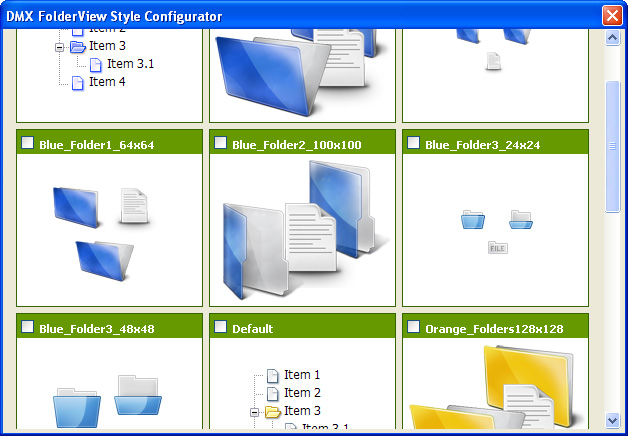
Task: Click large yellow folder in Orange_Folders128x128 preview
Action: pyautogui.click(x=528, y=380)
